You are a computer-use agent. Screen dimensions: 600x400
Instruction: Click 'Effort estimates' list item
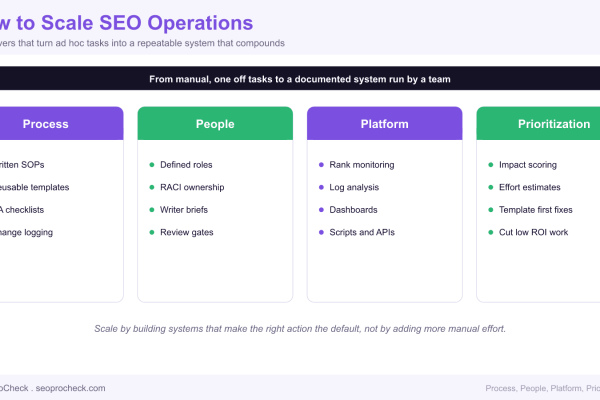point(530,187)
